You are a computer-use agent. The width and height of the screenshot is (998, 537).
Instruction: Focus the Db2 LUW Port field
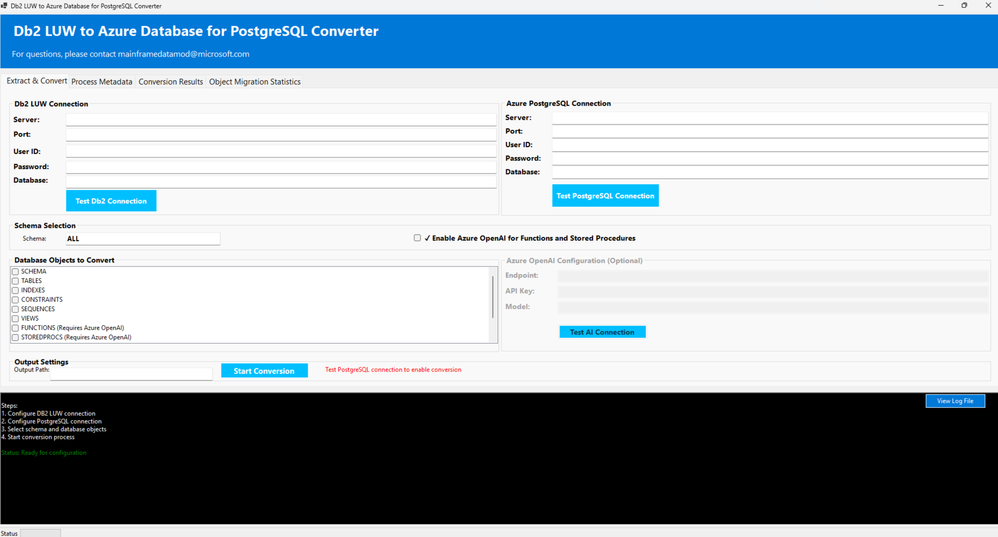[x=281, y=135]
